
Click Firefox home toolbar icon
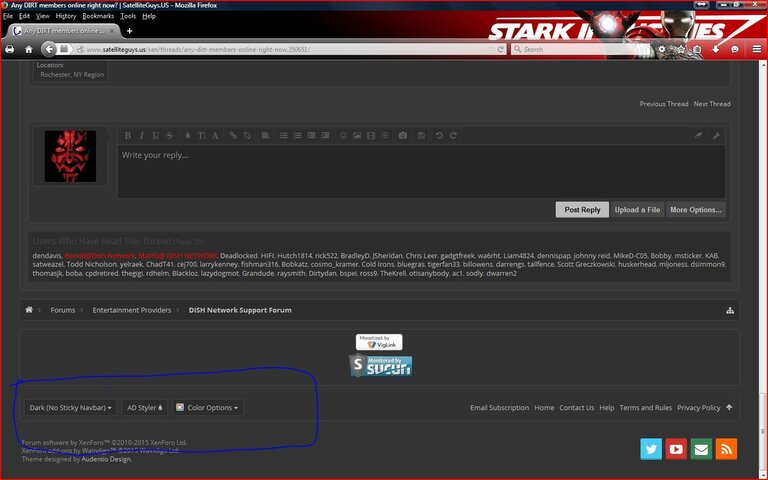click(x=28, y=49)
